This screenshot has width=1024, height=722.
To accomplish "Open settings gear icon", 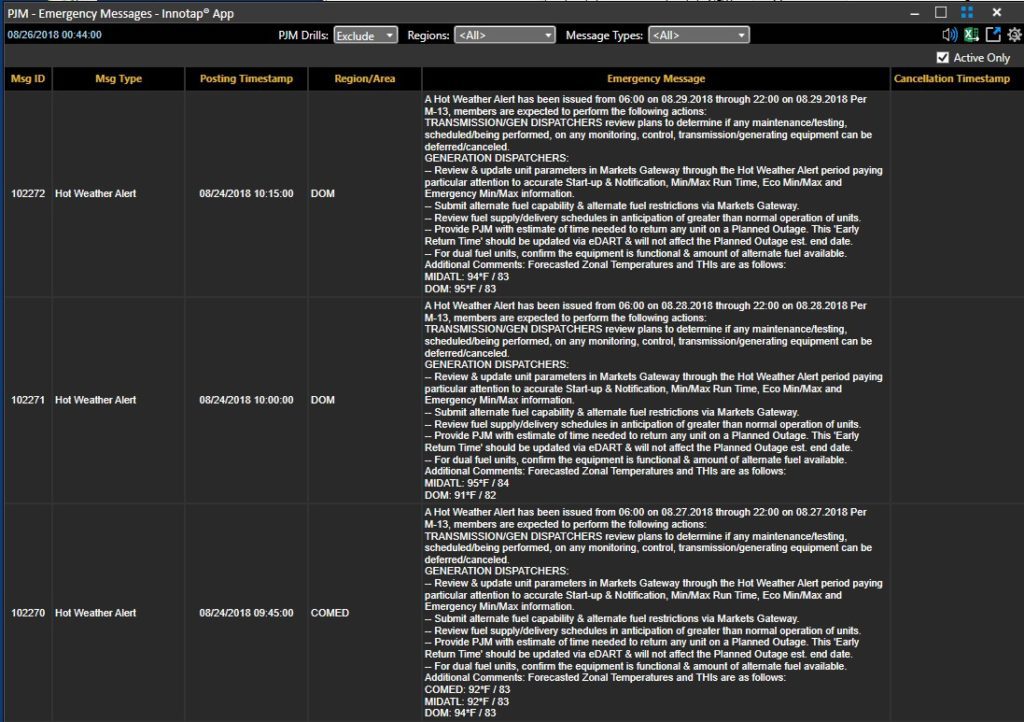I will tap(1014, 35).
